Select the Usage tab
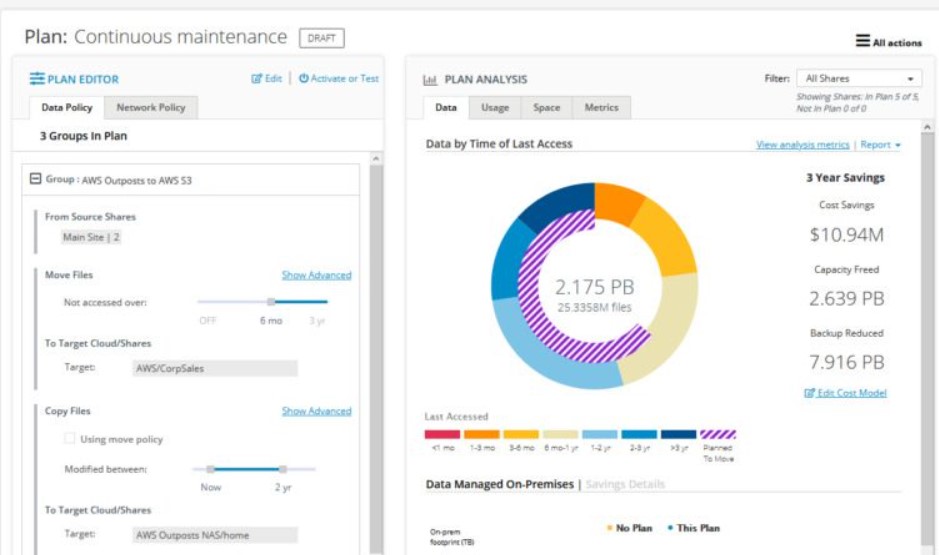 [495, 108]
